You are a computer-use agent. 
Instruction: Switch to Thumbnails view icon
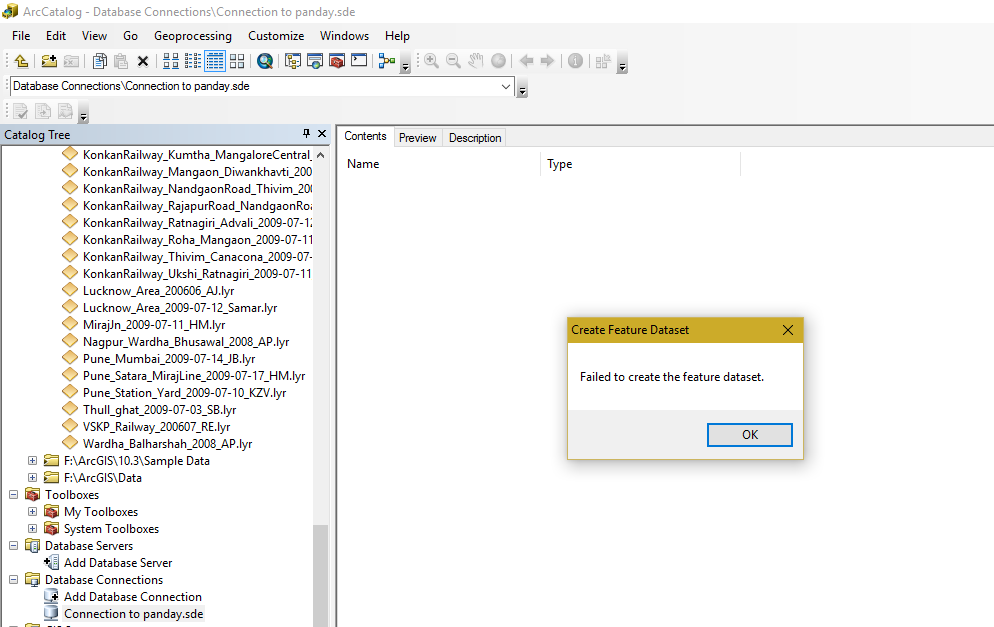click(x=236, y=61)
